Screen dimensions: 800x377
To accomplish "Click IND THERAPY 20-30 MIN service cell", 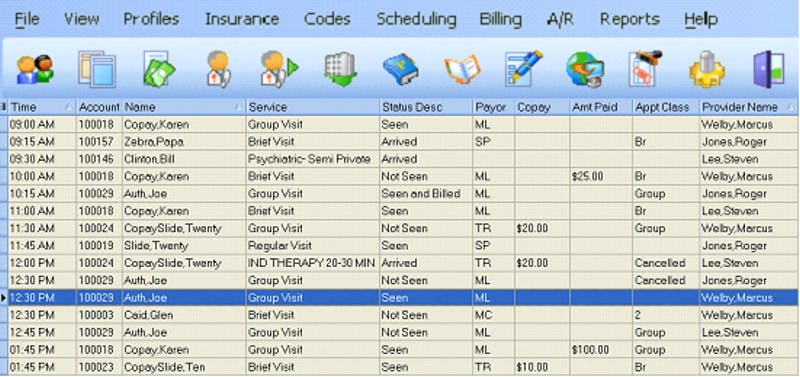I will coord(313,263).
